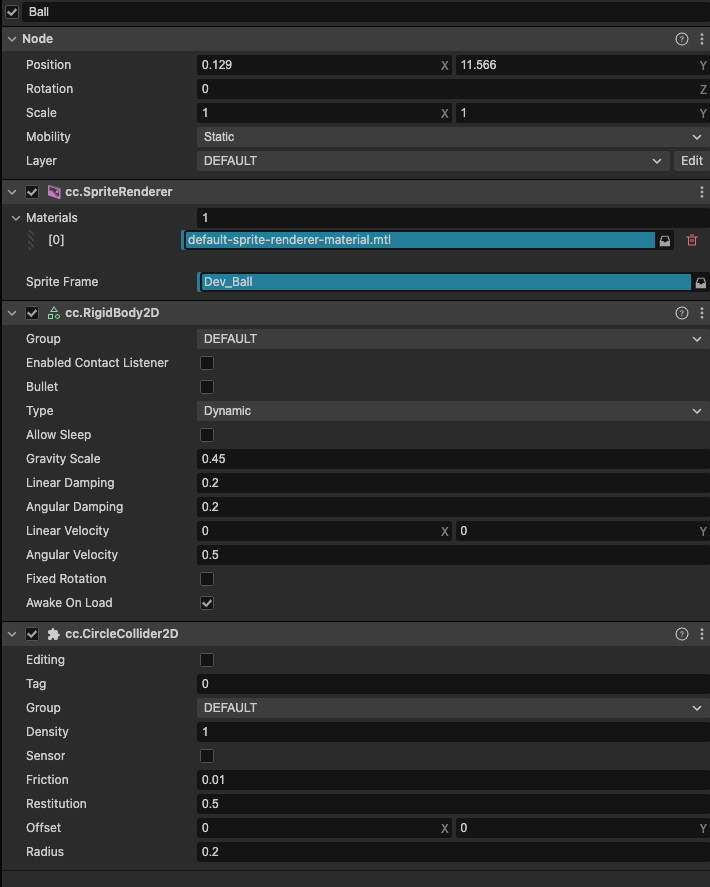Open the Mobility dropdown set to Static
Image resolution: width=710 pixels, height=887 pixels.
[453, 137]
